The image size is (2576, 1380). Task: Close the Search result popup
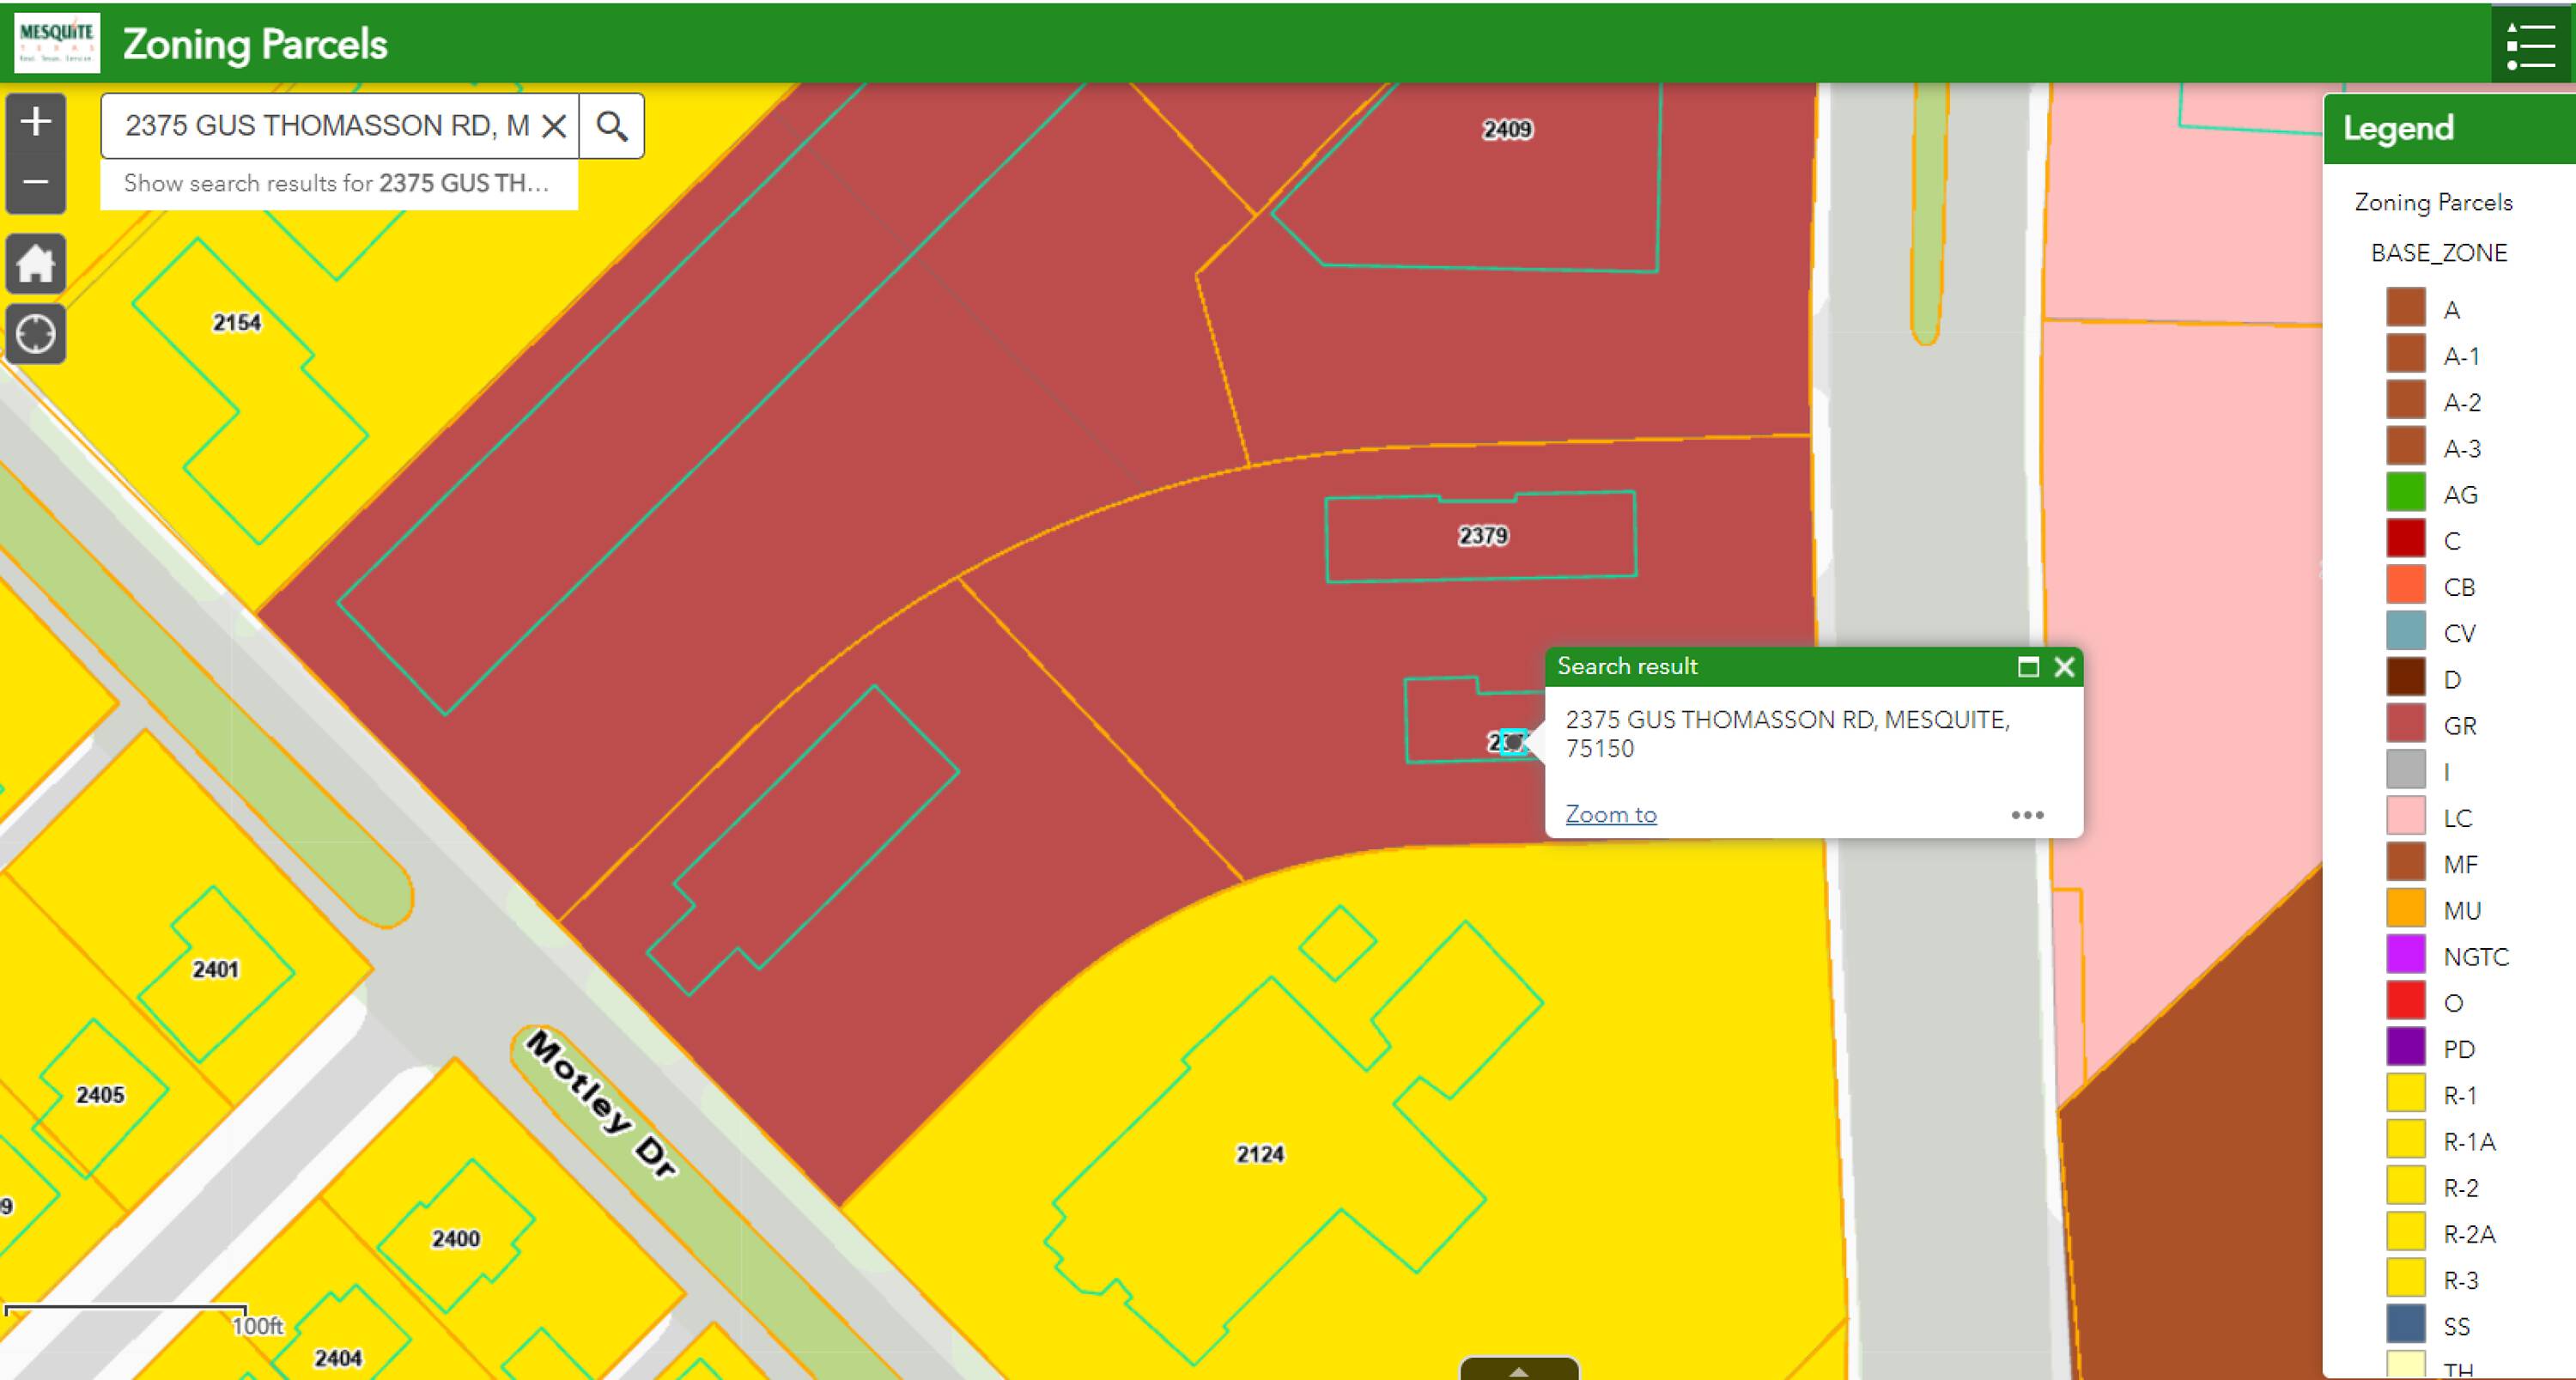coord(2064,667)
